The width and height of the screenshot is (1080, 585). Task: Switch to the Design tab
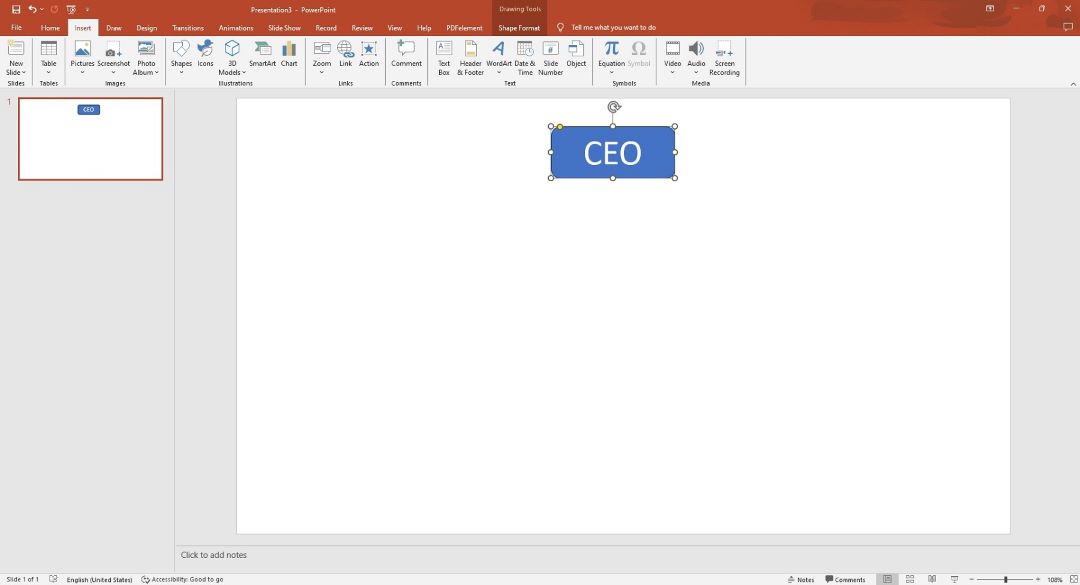coord(146,28)
